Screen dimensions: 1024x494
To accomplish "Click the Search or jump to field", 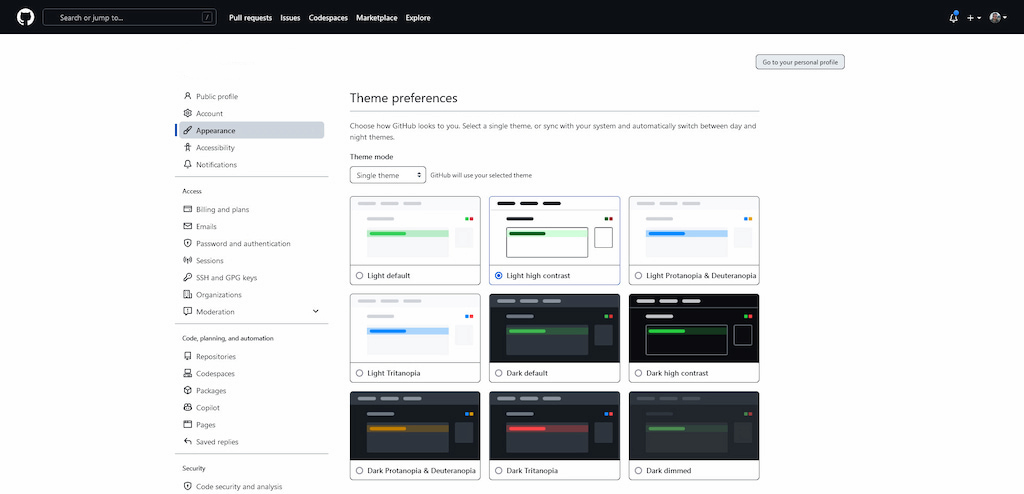I will 129,18.
